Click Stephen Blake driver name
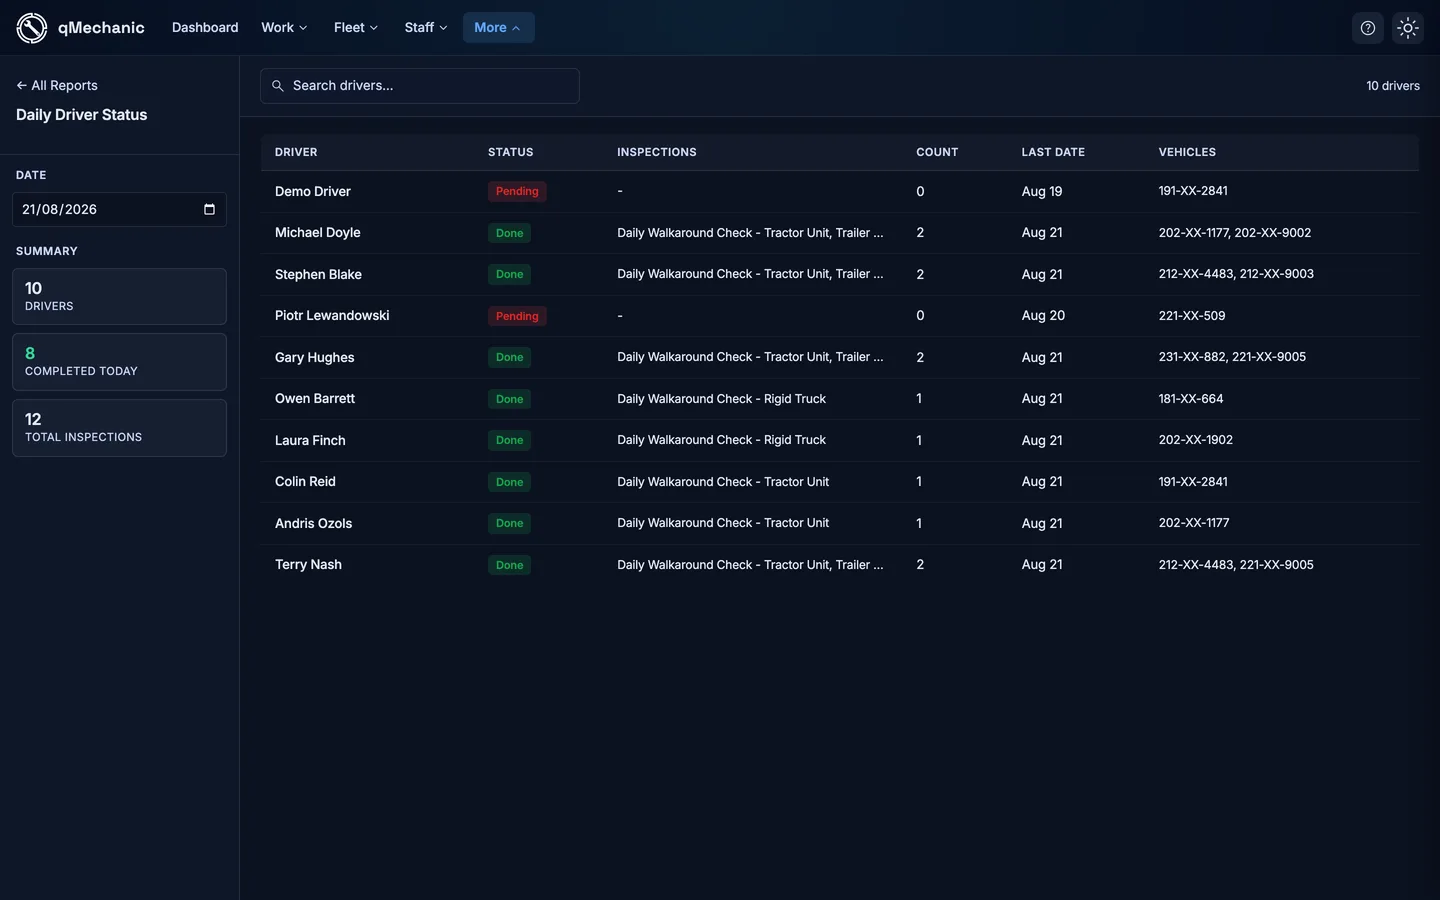This screenshot has width=1440, height=900. 318,274
